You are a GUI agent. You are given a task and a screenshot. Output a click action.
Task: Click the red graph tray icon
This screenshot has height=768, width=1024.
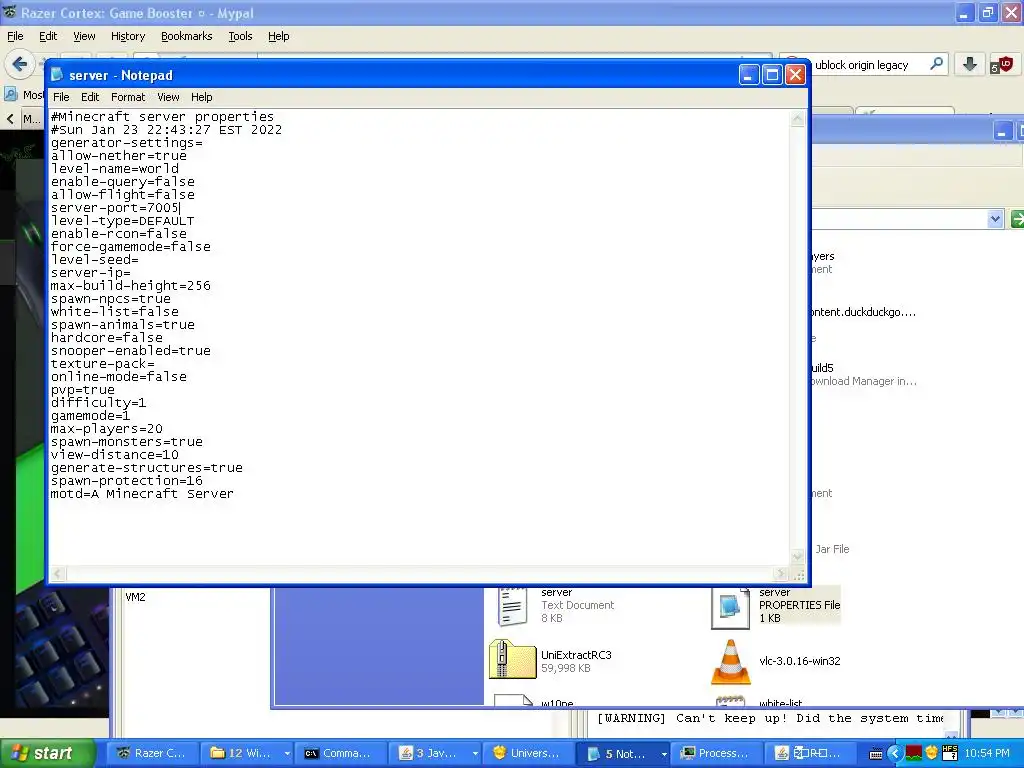(x=914, y=754)
